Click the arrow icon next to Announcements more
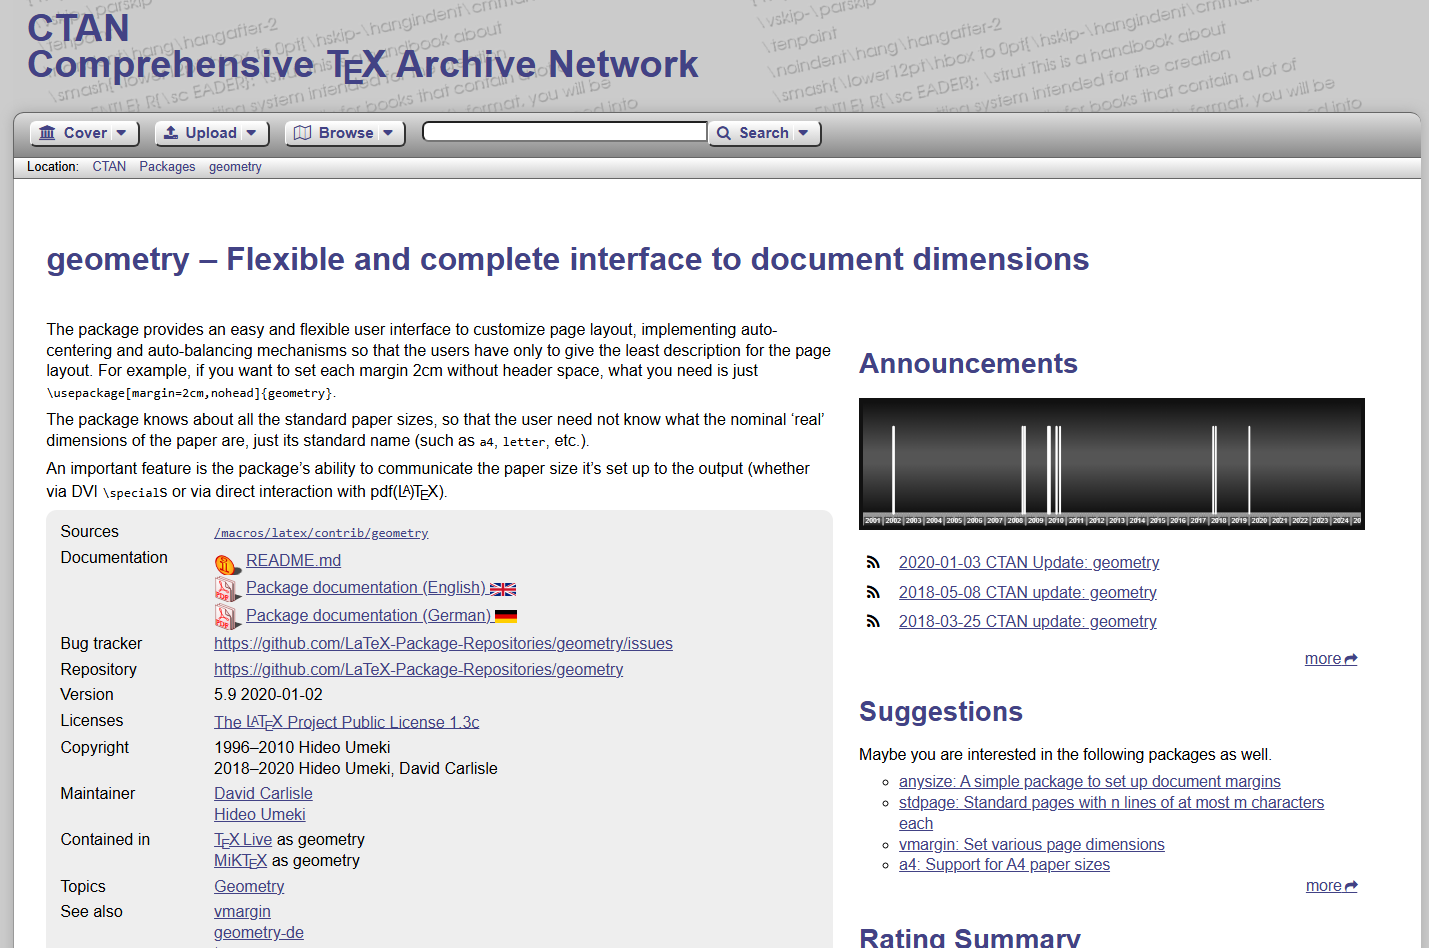Screen dimensions: 1429x948 [x=1351, y=659]
